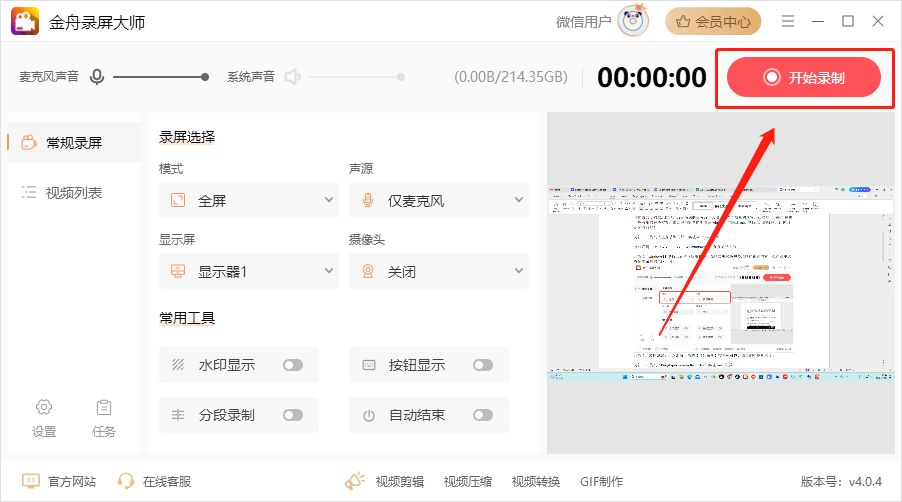Screen dimensions: 902x502
Task: Enable the 分段录制 switch
Action: [x=293, y=415]
